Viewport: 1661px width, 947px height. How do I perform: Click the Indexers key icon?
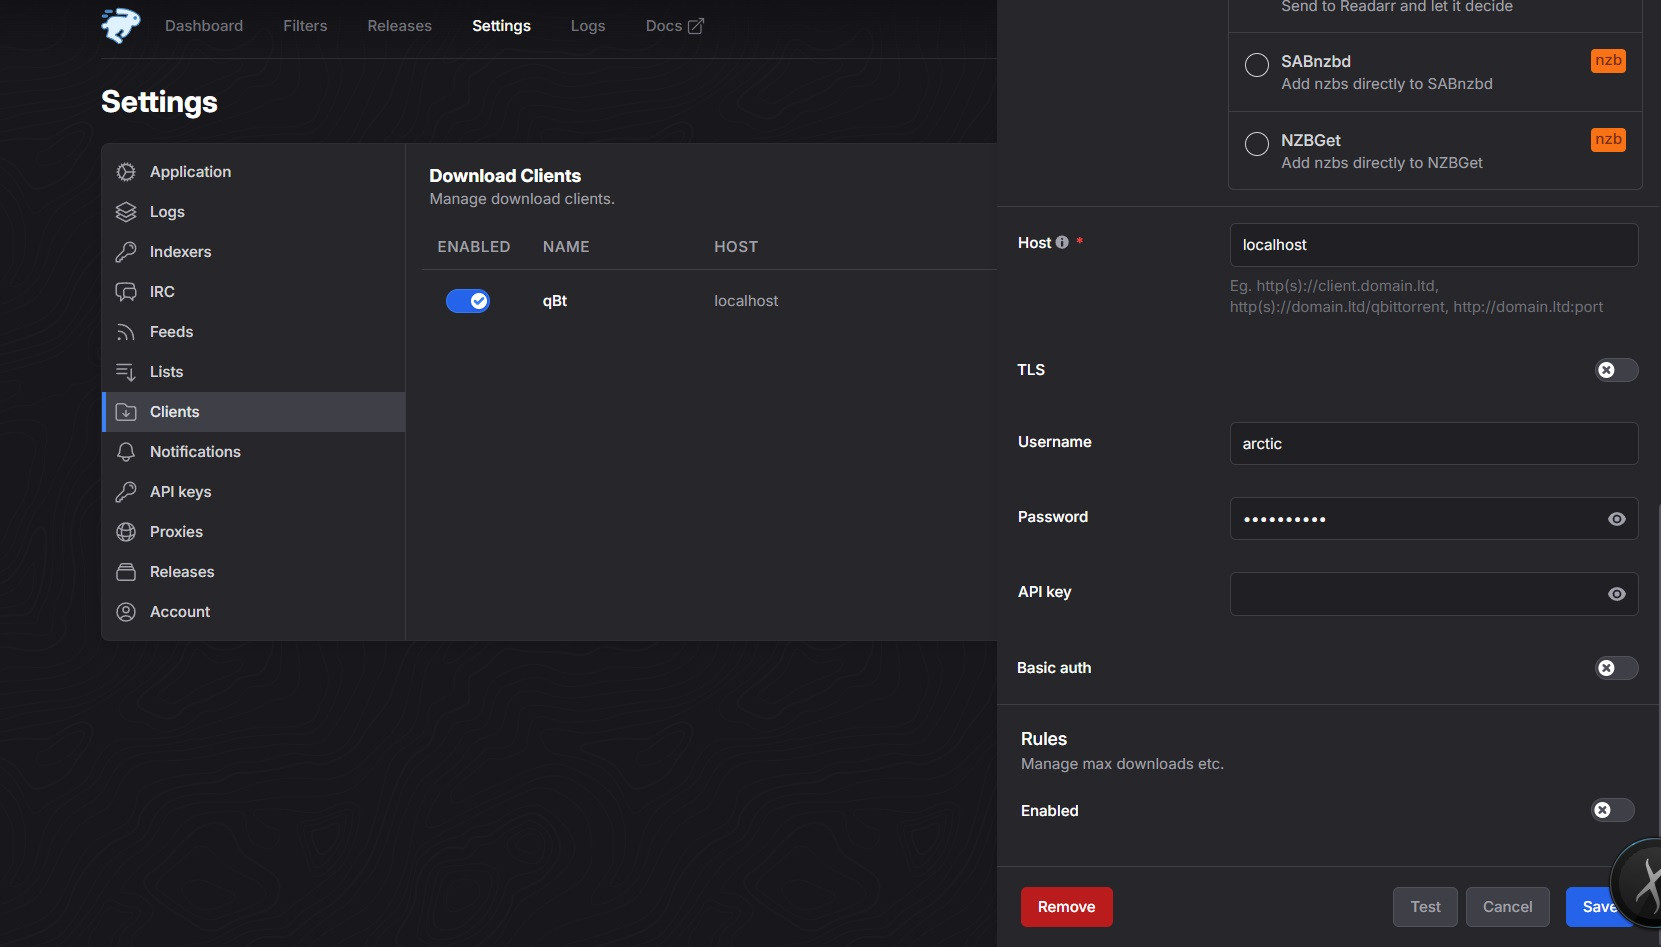pyautogui.click(x=126, y=252)
